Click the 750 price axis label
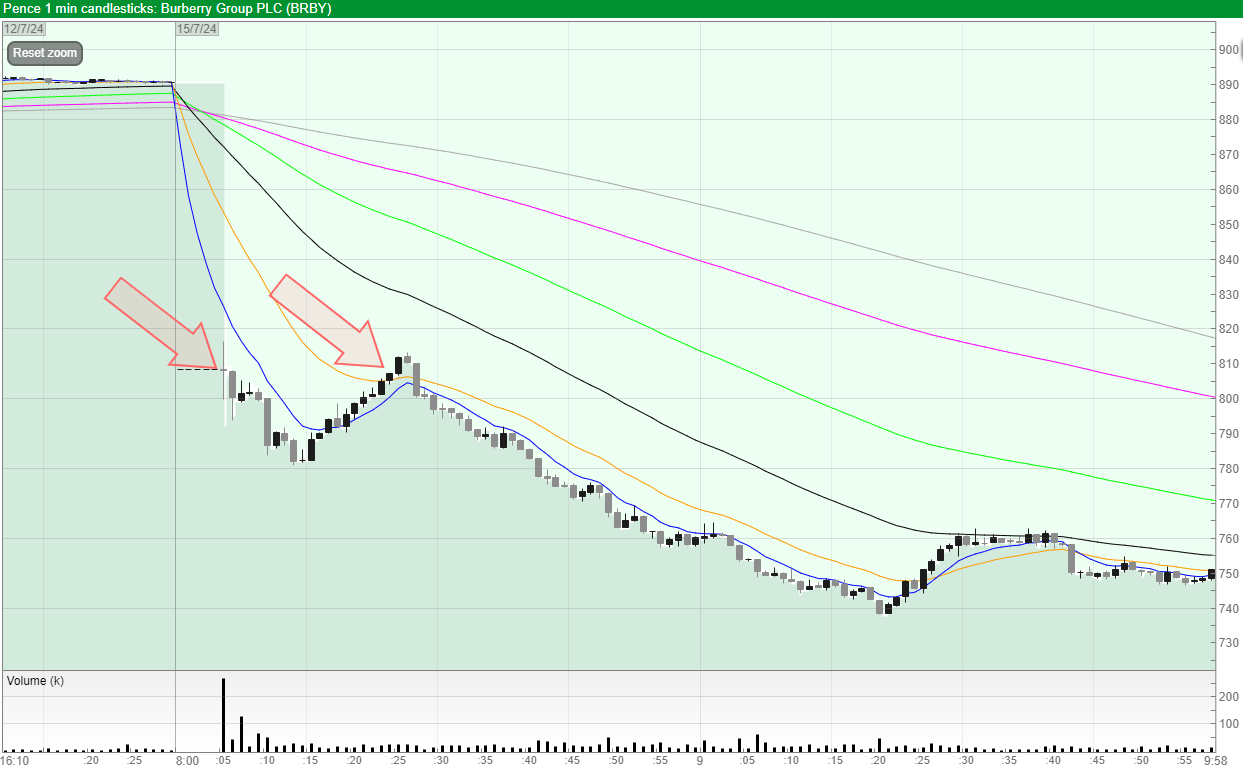The height and width of the screenshot is (765, 1243). (1228, 574)
